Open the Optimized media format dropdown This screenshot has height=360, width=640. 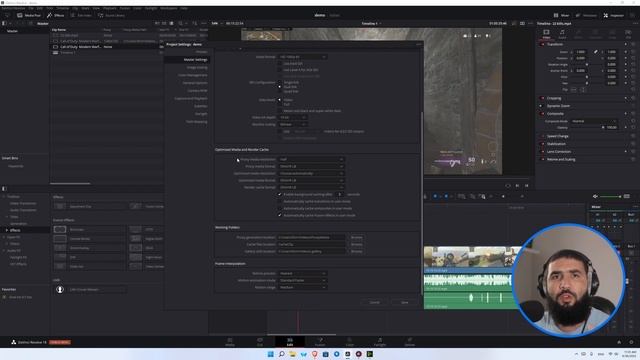[x=311, y=180]
